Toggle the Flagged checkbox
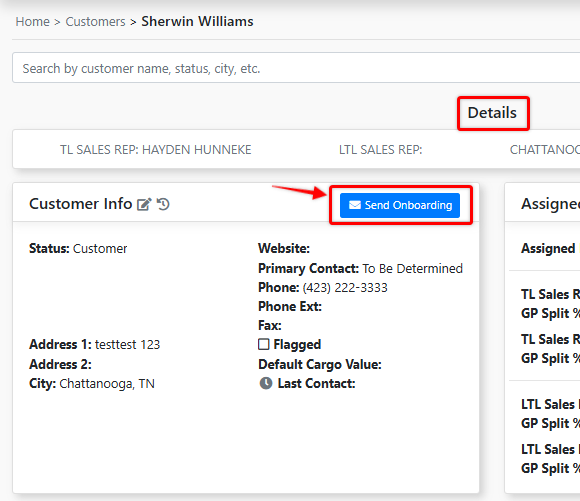 [x=263, y=344]
